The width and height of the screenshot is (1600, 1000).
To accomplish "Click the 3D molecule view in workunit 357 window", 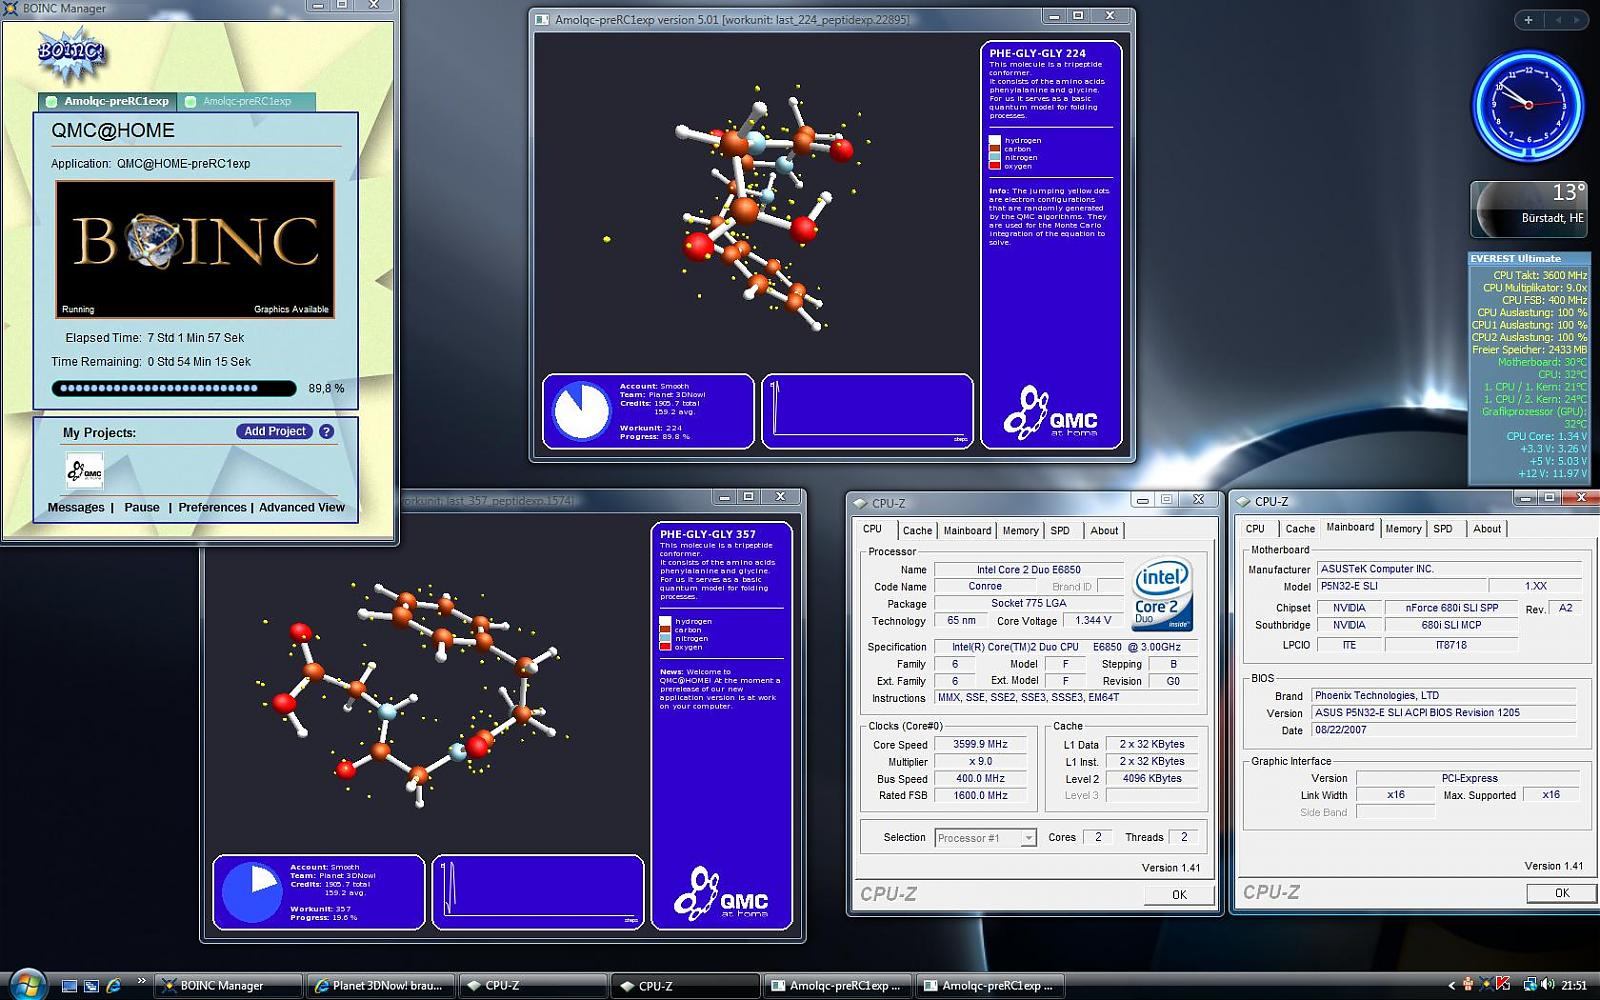I will point(425,683).
